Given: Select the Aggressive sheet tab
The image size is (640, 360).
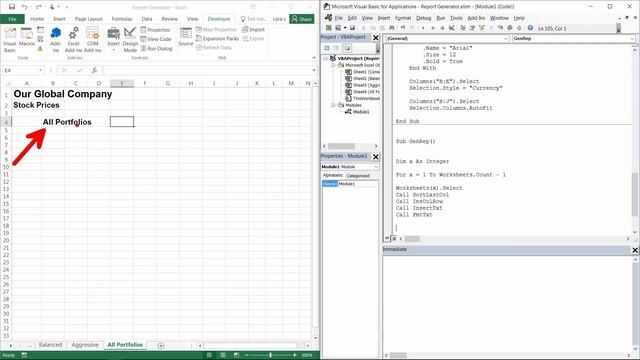Looking at the screenshot, I should [x=85, y=345].
